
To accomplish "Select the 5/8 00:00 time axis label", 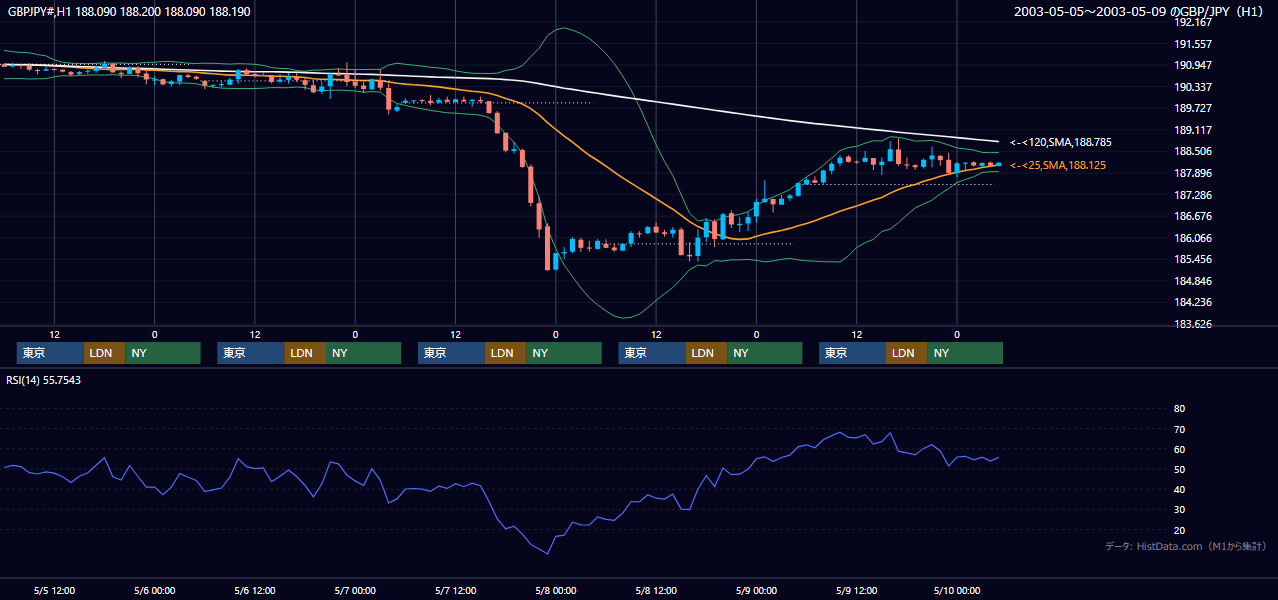I will [556, 590].
